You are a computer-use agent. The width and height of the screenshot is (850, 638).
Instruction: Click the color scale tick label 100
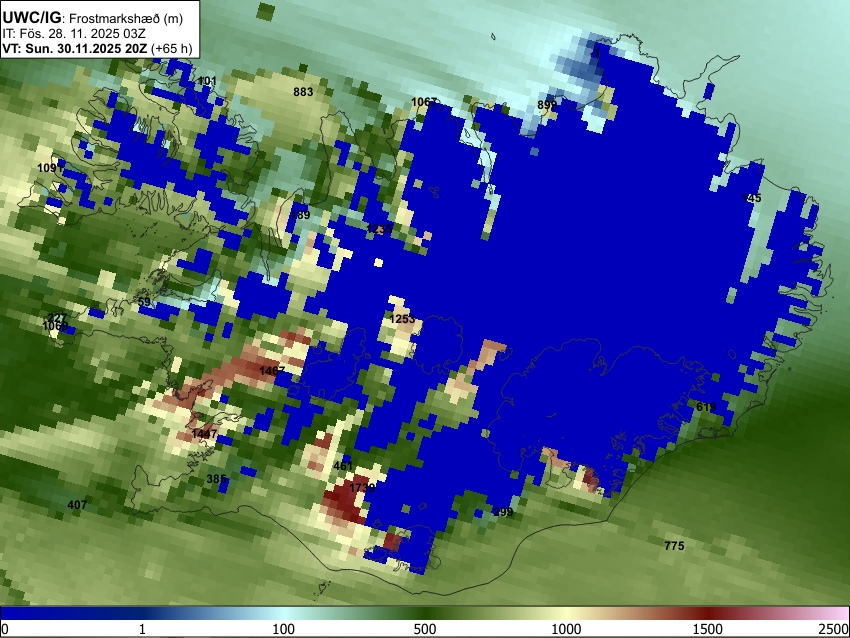(x=284, y=629)
